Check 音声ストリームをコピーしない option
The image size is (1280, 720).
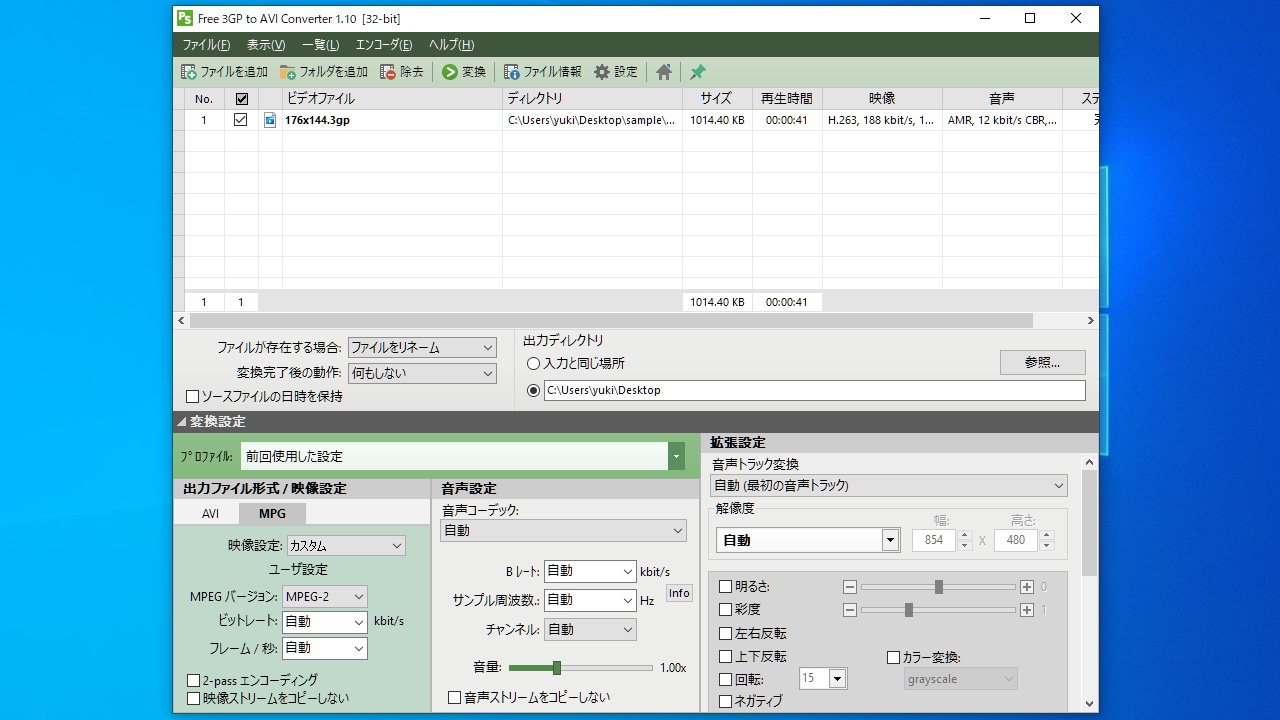tap(455, 697)
